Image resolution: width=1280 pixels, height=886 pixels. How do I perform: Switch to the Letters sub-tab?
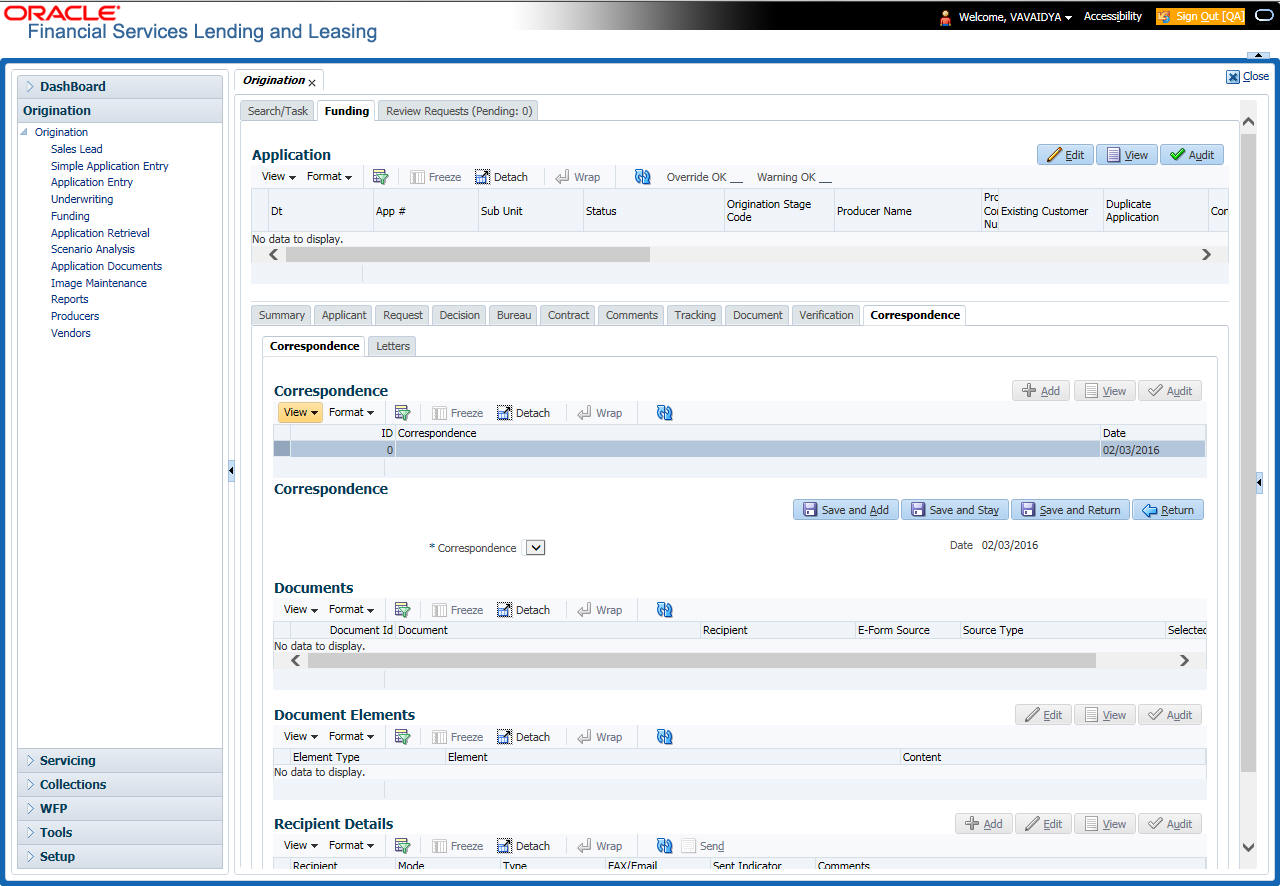pyautogui.click(x=392, y=346)
